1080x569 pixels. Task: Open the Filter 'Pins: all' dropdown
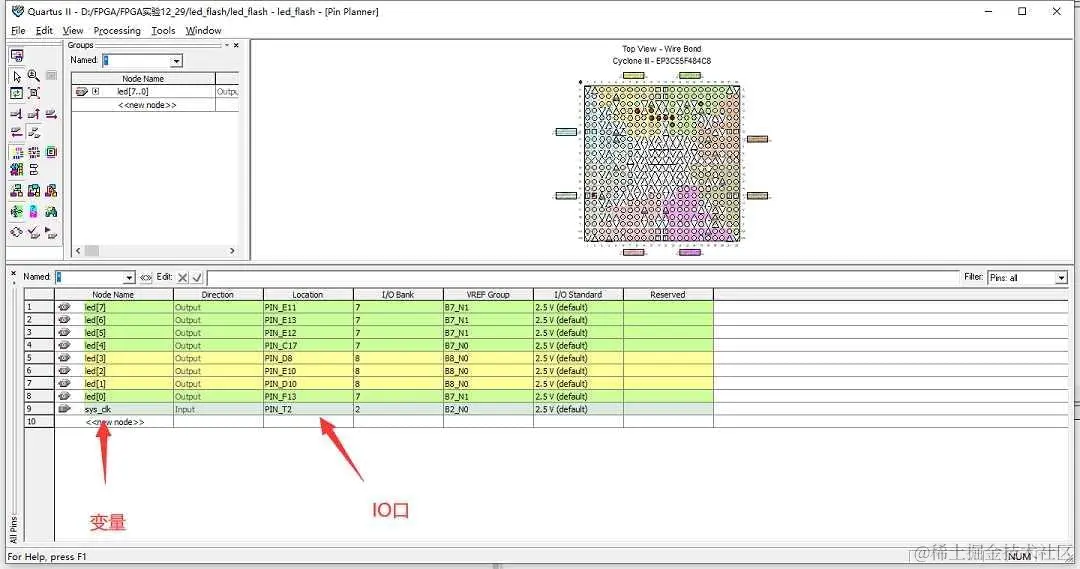1061,278
